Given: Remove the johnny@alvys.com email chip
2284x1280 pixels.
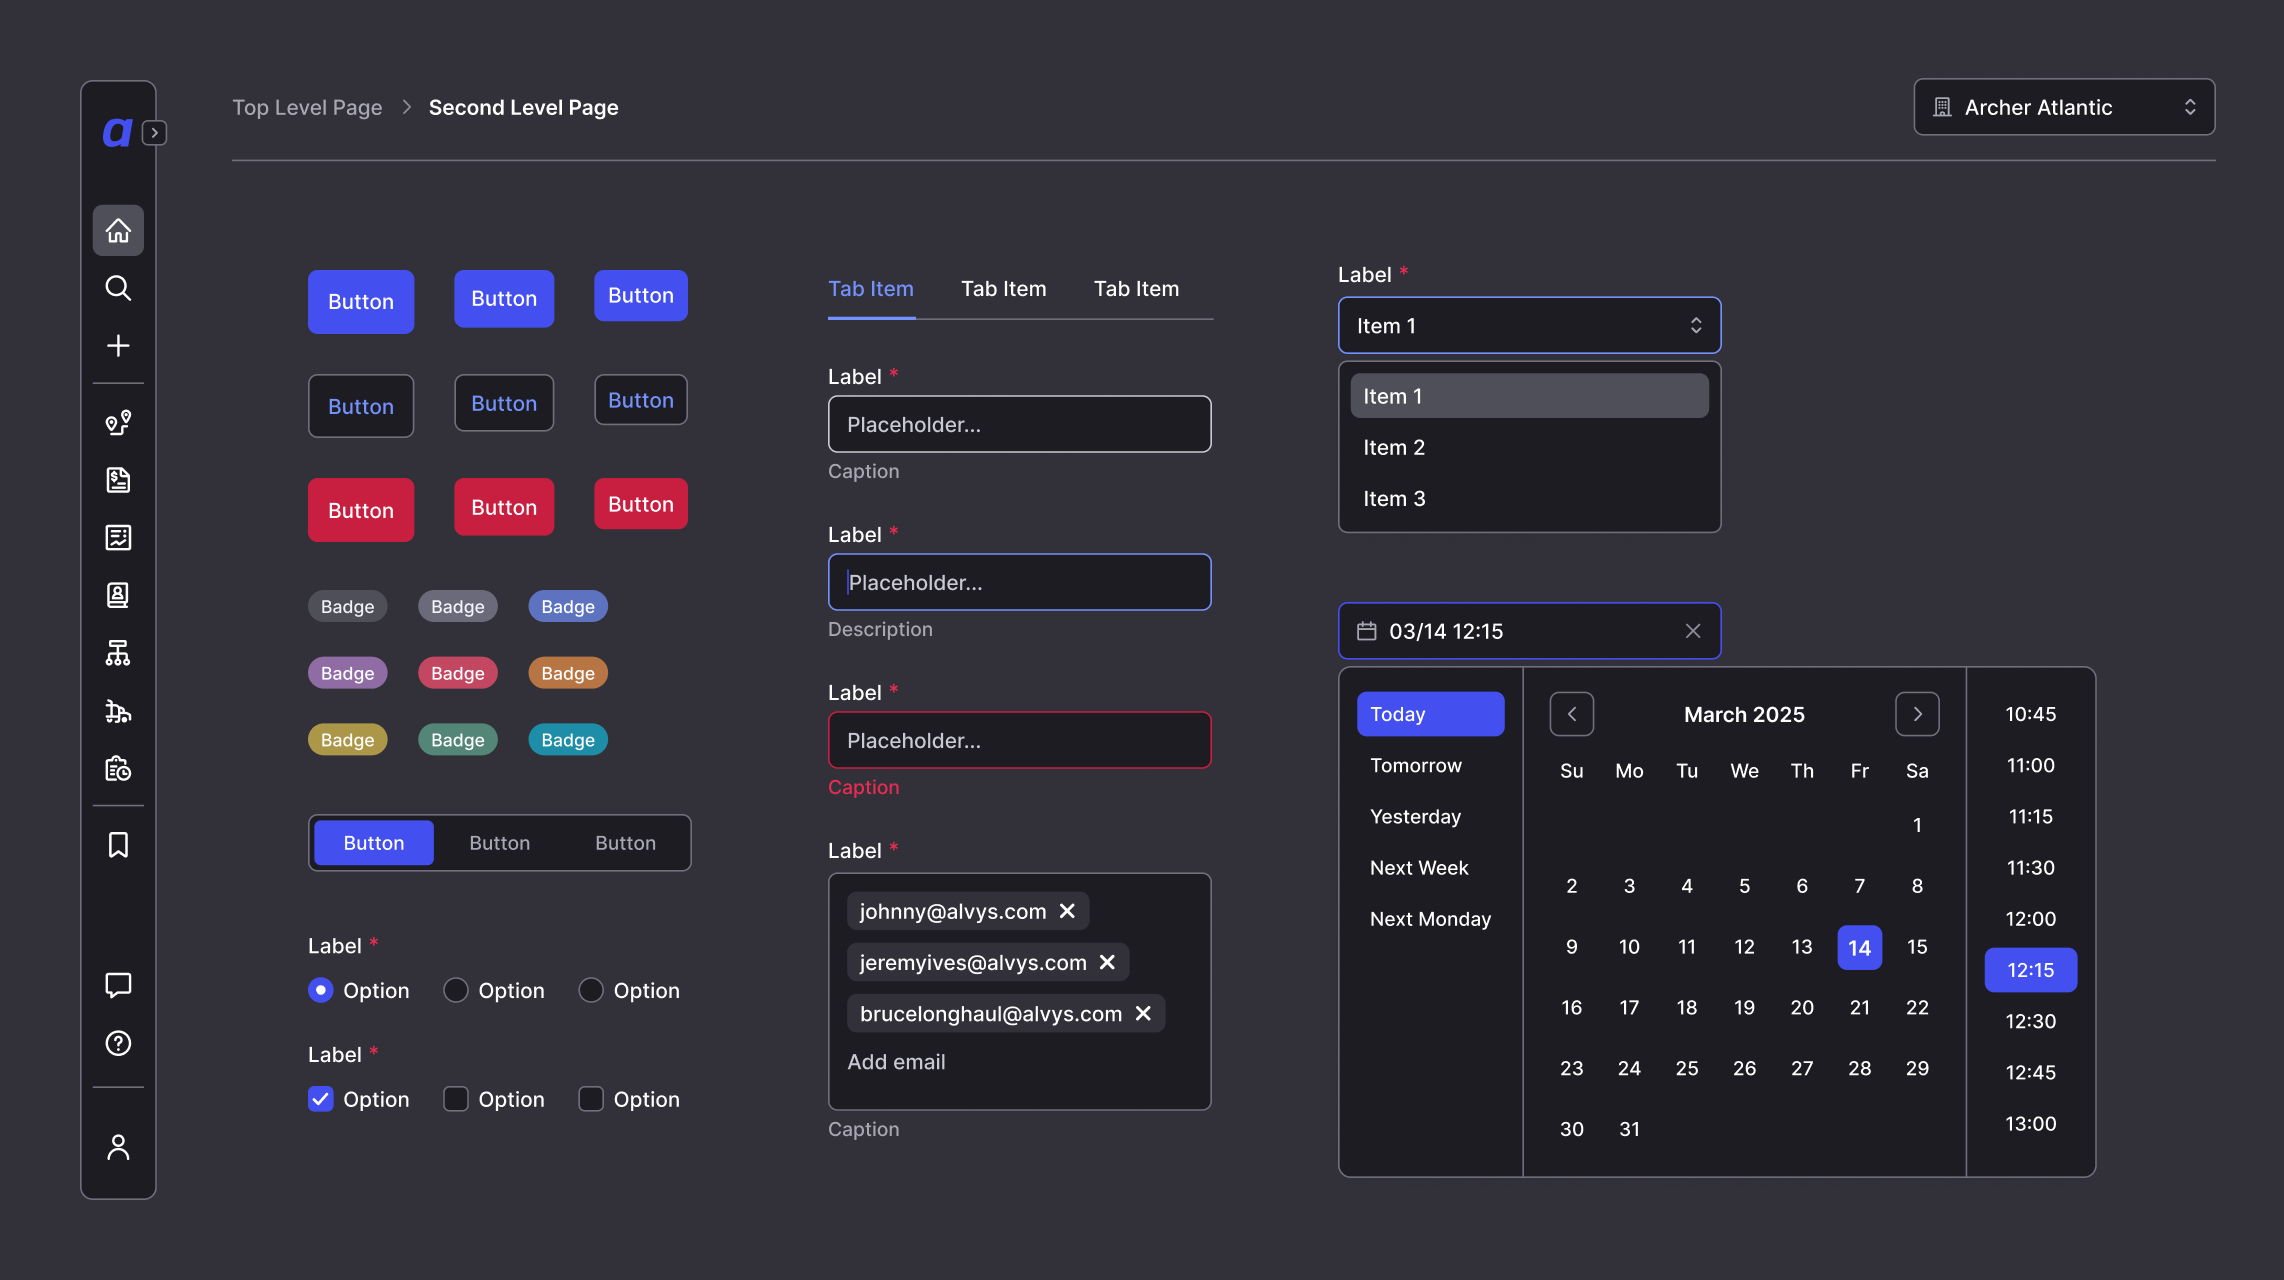Looking at the screenshot, I should click(1067, 911).
